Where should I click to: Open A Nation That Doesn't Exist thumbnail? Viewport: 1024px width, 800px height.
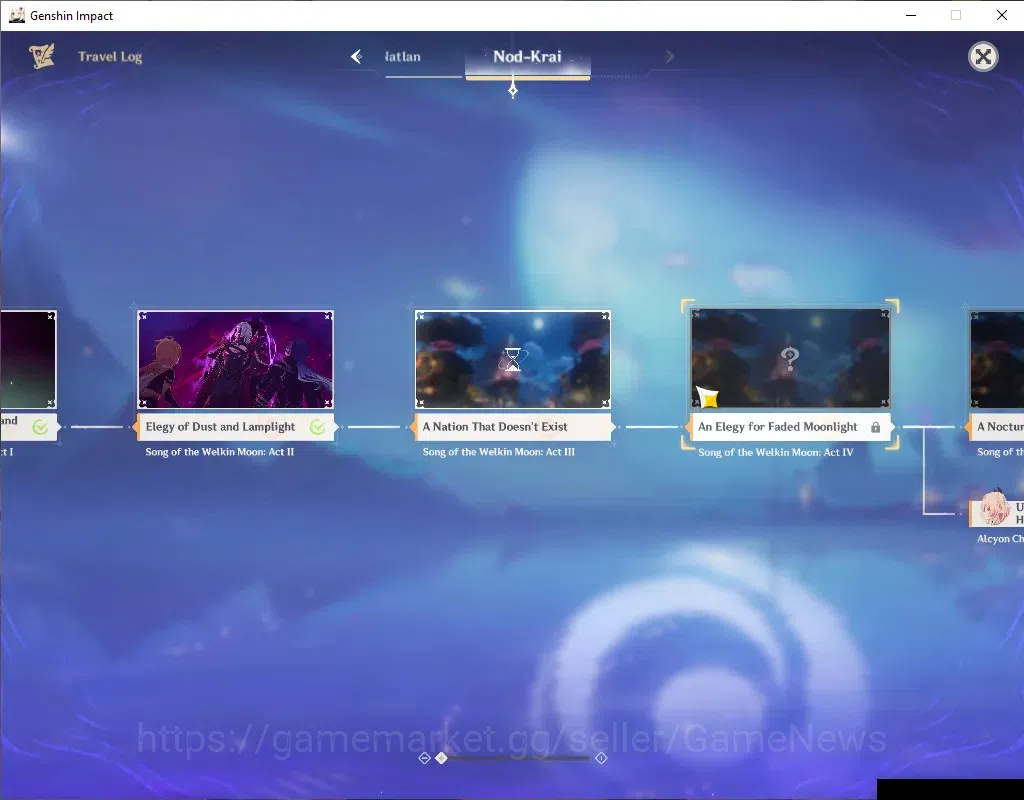point(513,360)
